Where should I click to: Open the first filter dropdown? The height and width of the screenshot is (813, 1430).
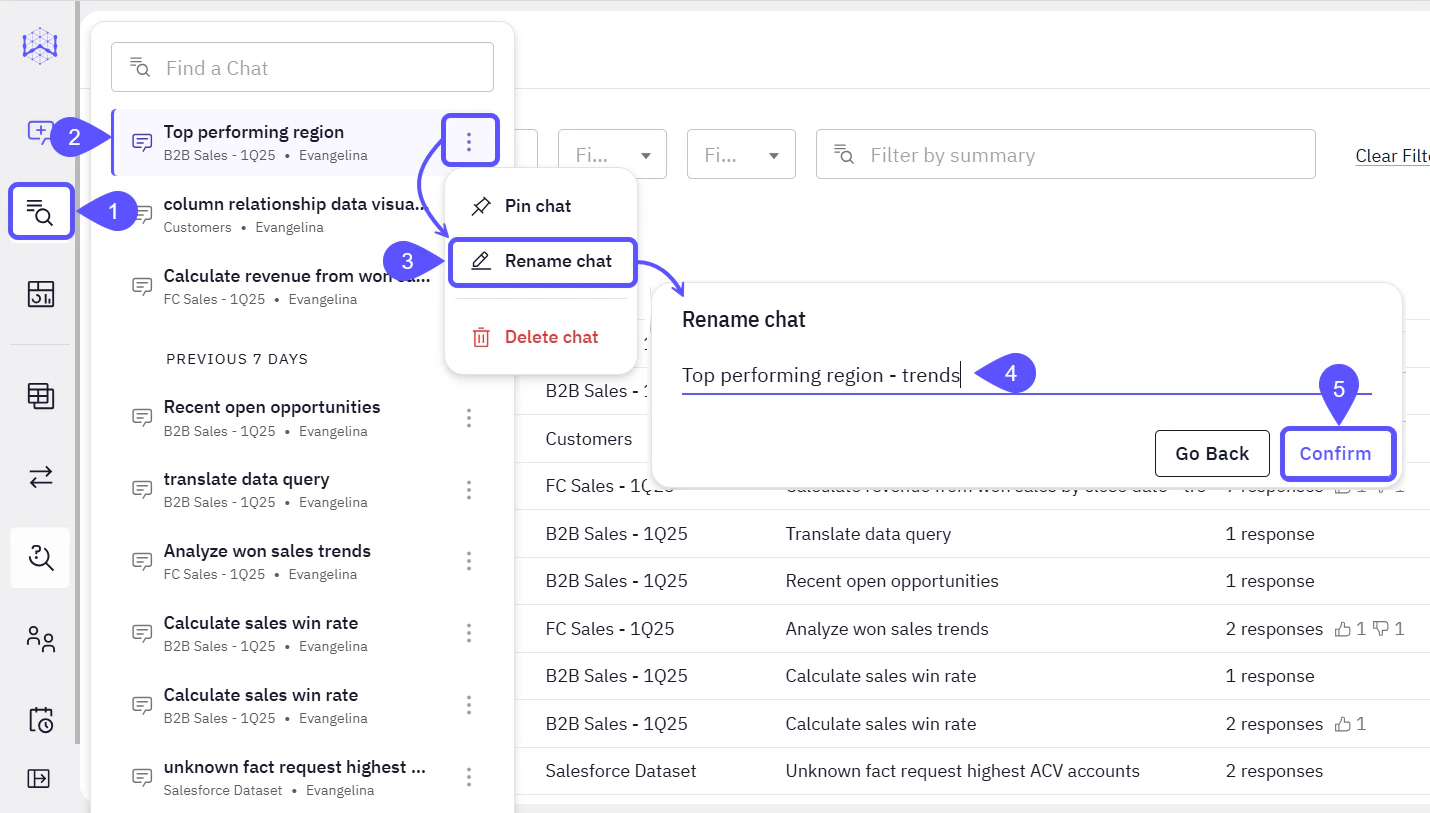[612, 154]
